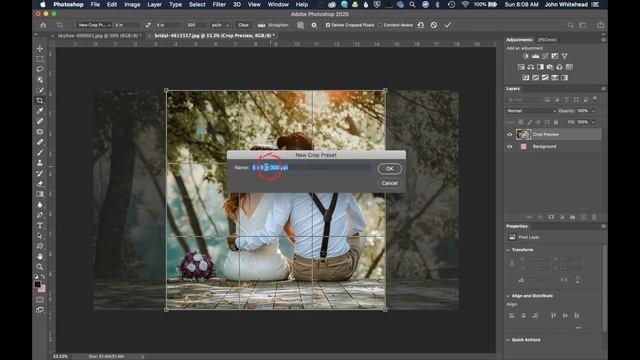Click the Straighten button
This screenshot has height=360, width=640.
[273, 25]
